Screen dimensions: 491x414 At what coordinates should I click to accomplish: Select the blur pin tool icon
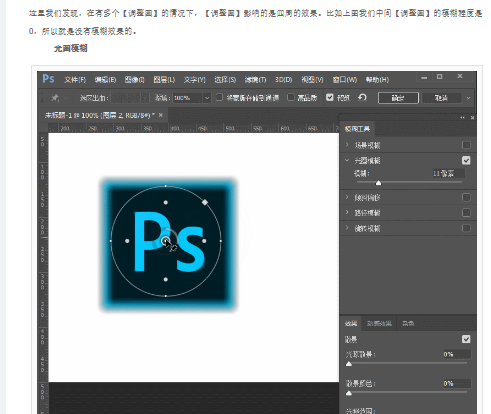click(55, 98)
